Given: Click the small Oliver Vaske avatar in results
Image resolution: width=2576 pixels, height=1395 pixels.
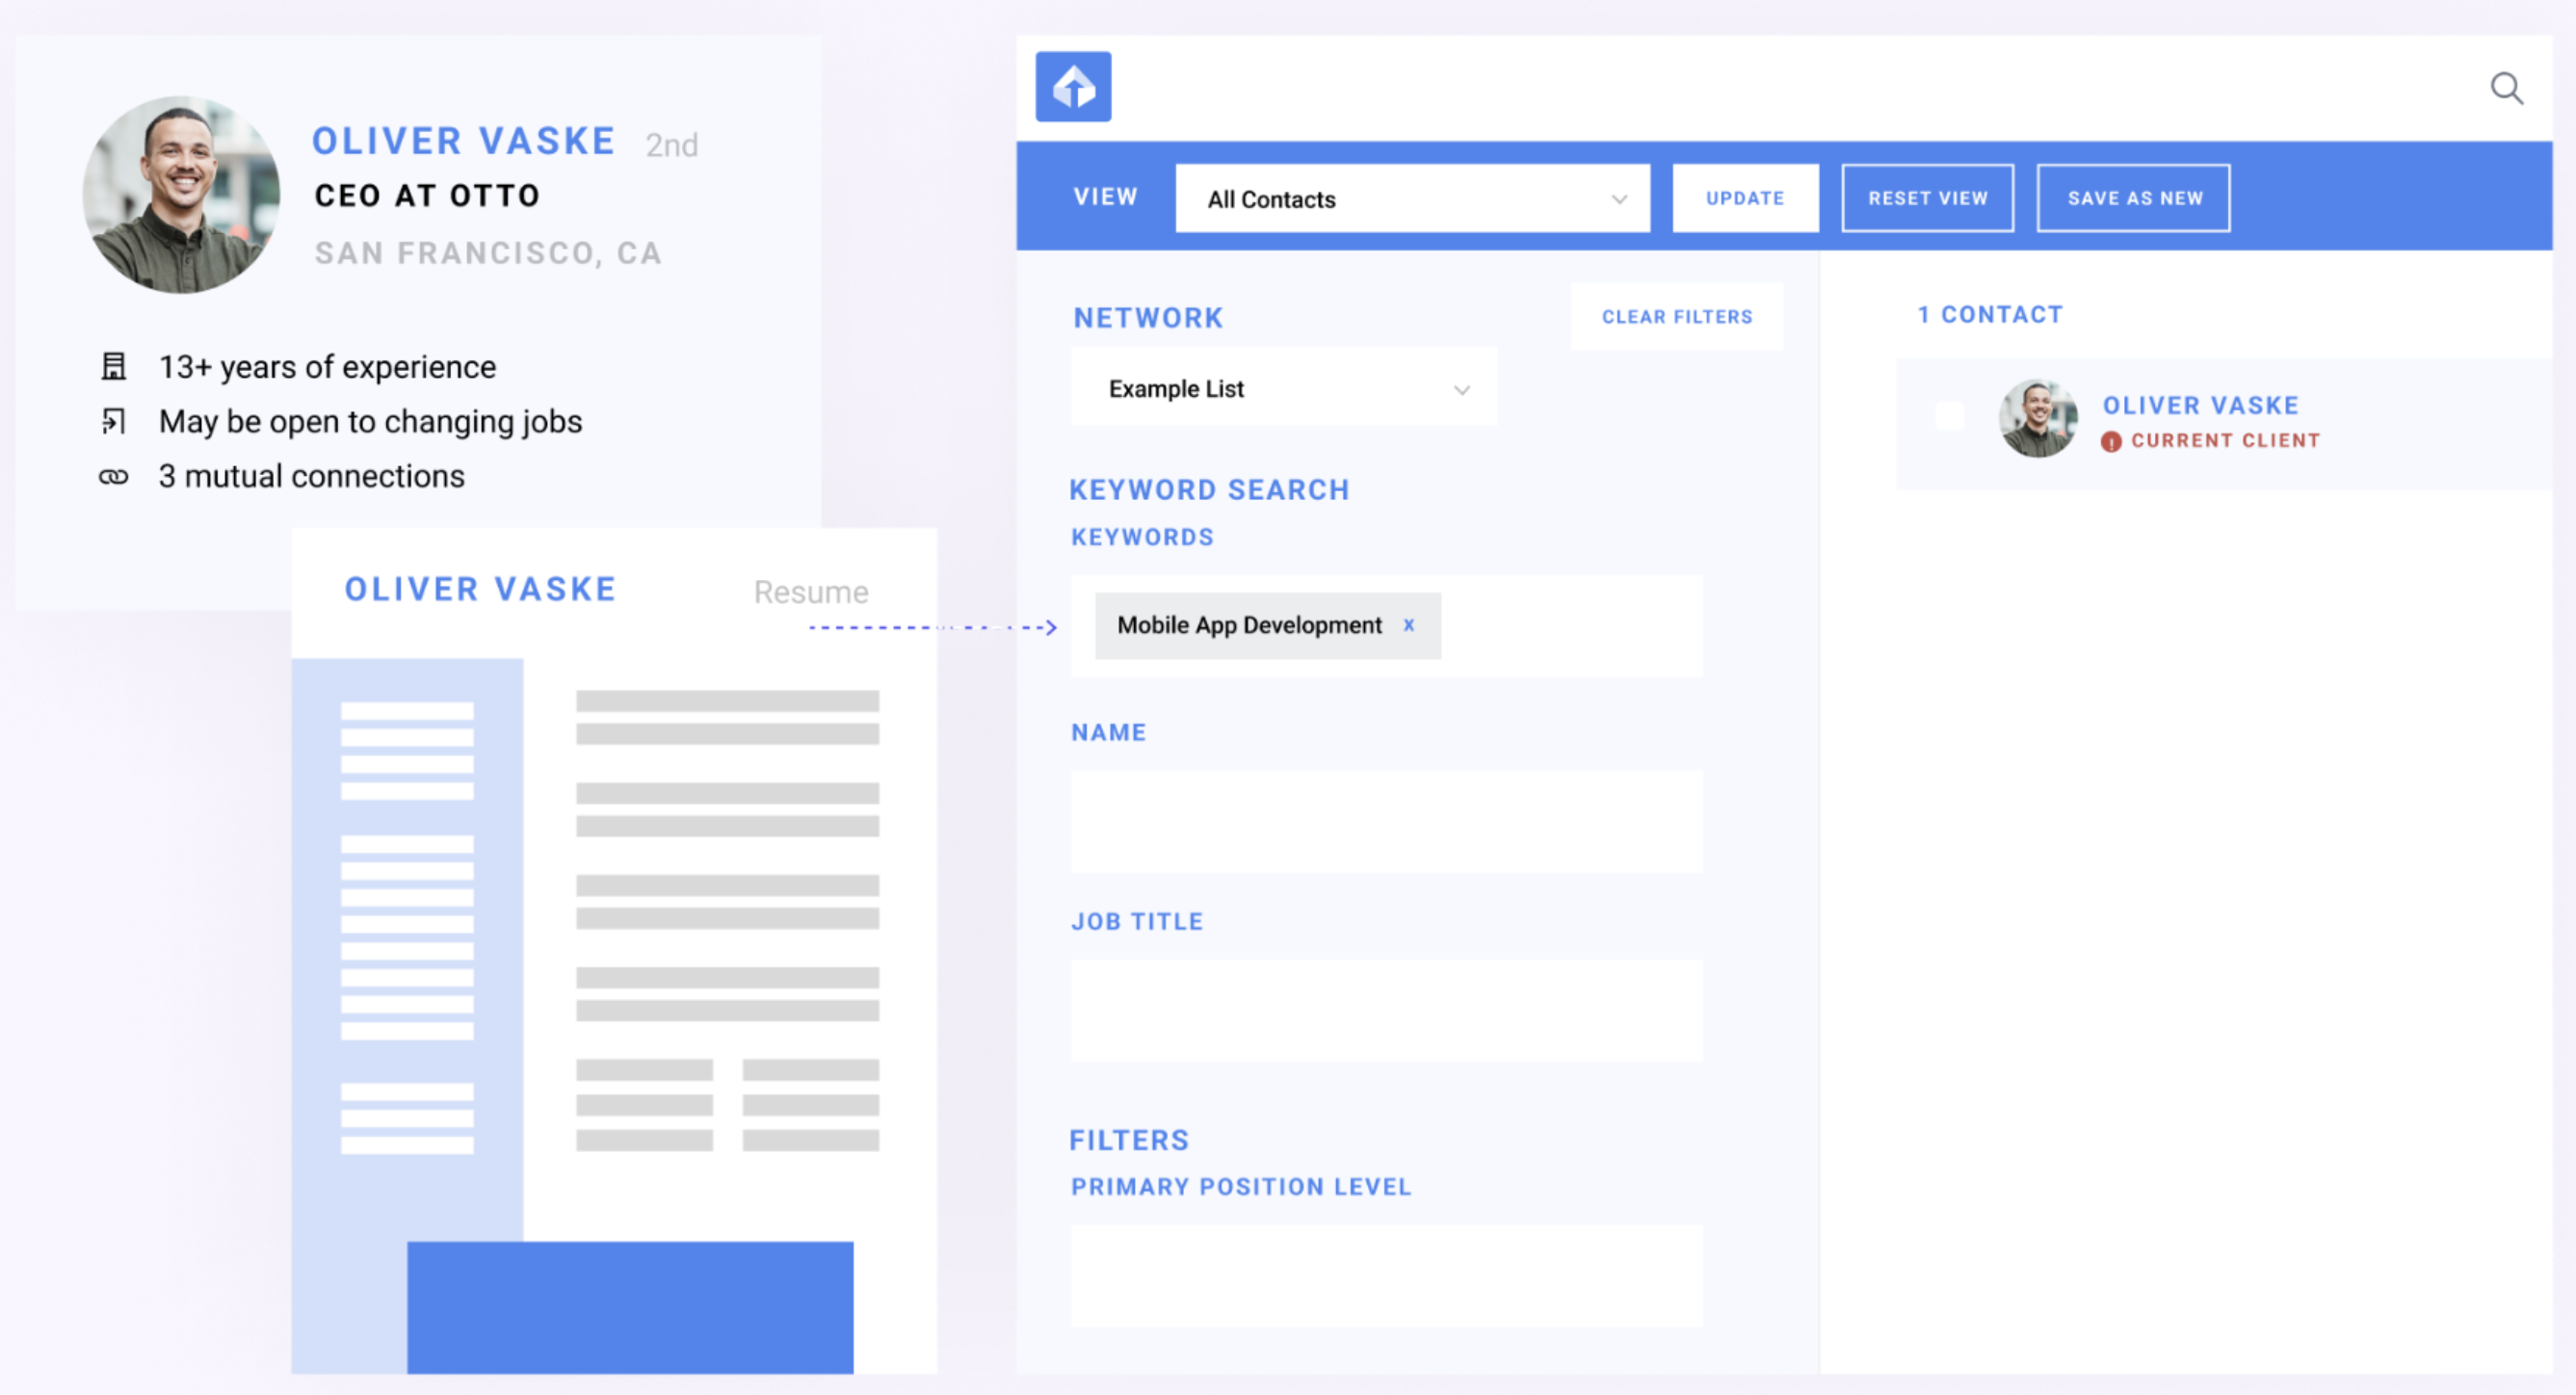Looking at the screenshot, I should pos(2037,418).
